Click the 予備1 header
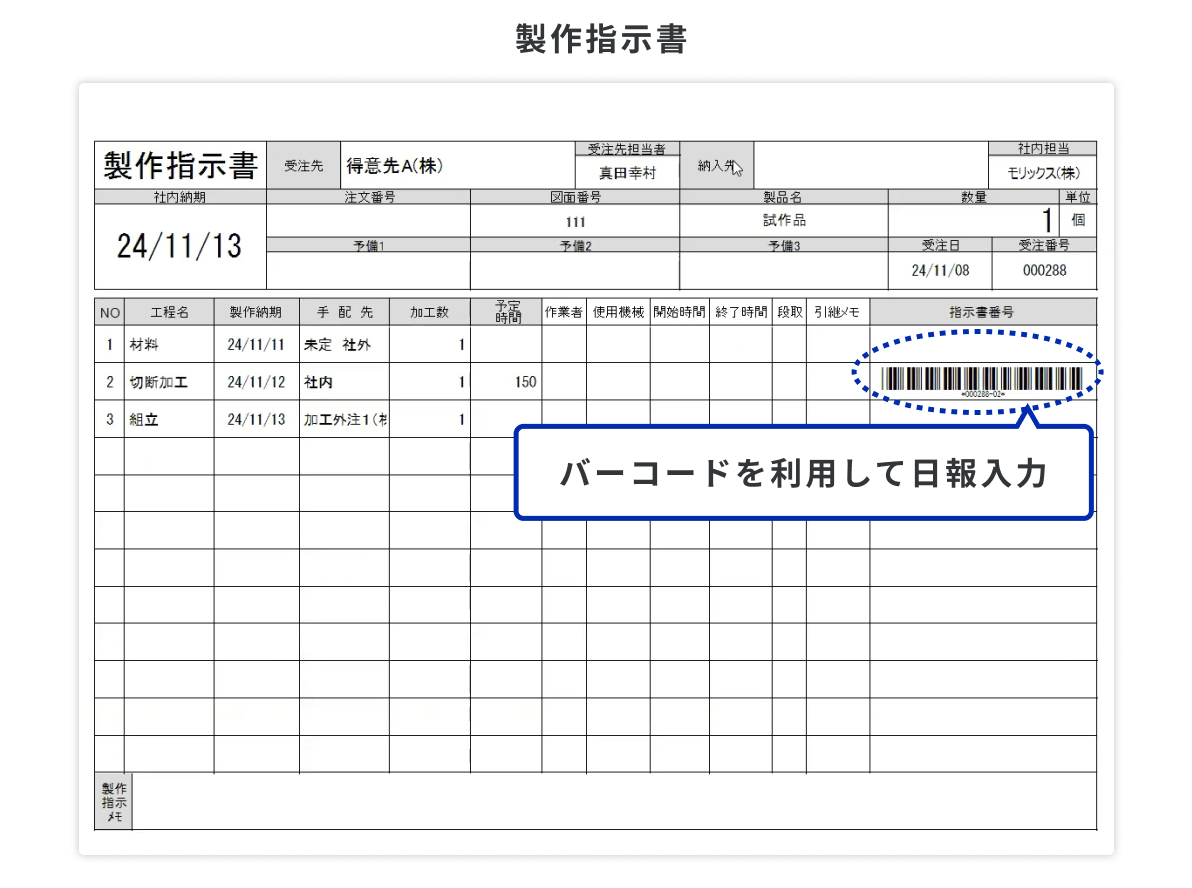This screenshot has width=1192, height=888. pyautogui.click(x=369, y=246)
